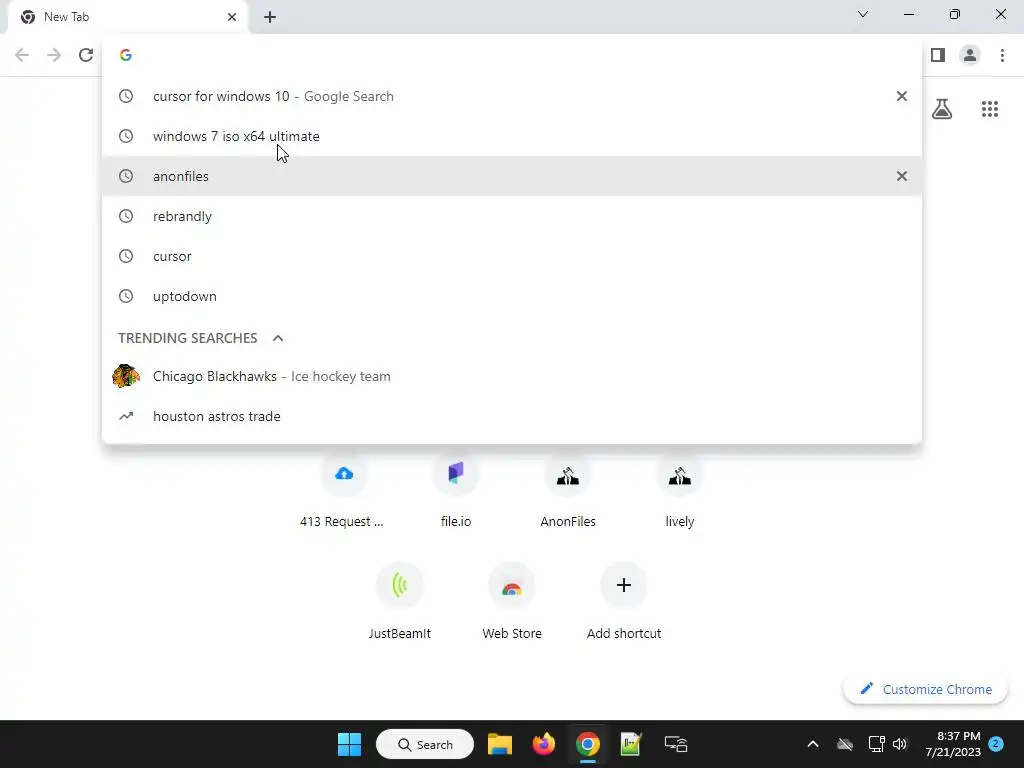The height and width of the screenshot is (768, 1024).
Task: Close the New Tab tab
Action: click(232, 17)
